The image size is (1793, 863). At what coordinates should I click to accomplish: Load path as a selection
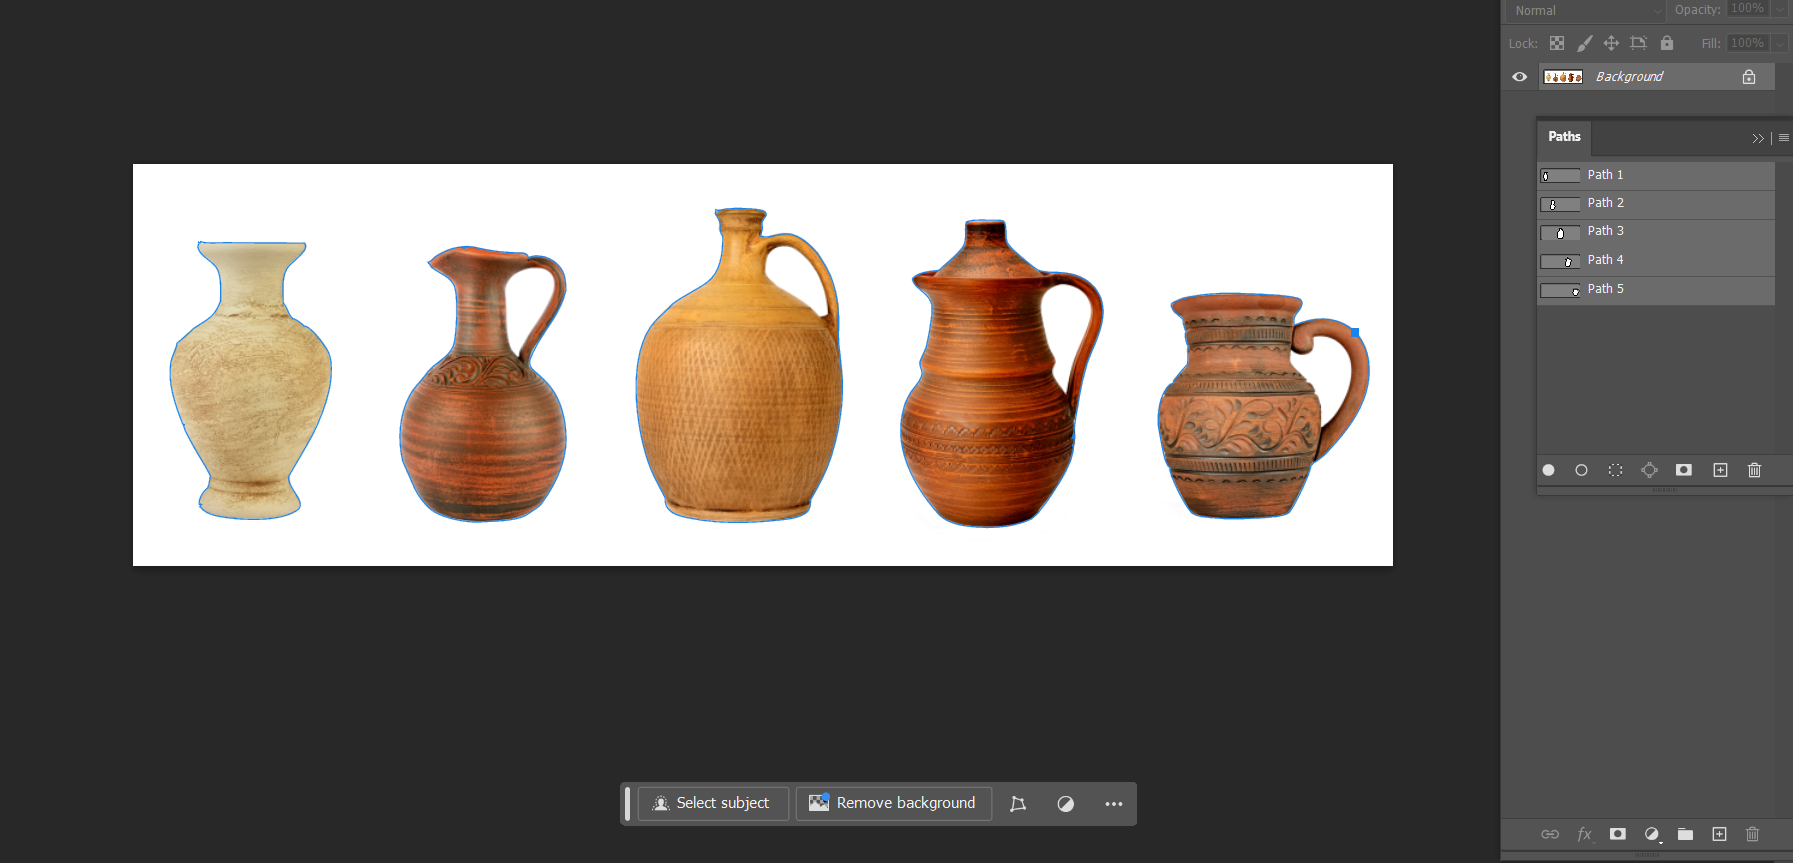tap(1615, 470)
